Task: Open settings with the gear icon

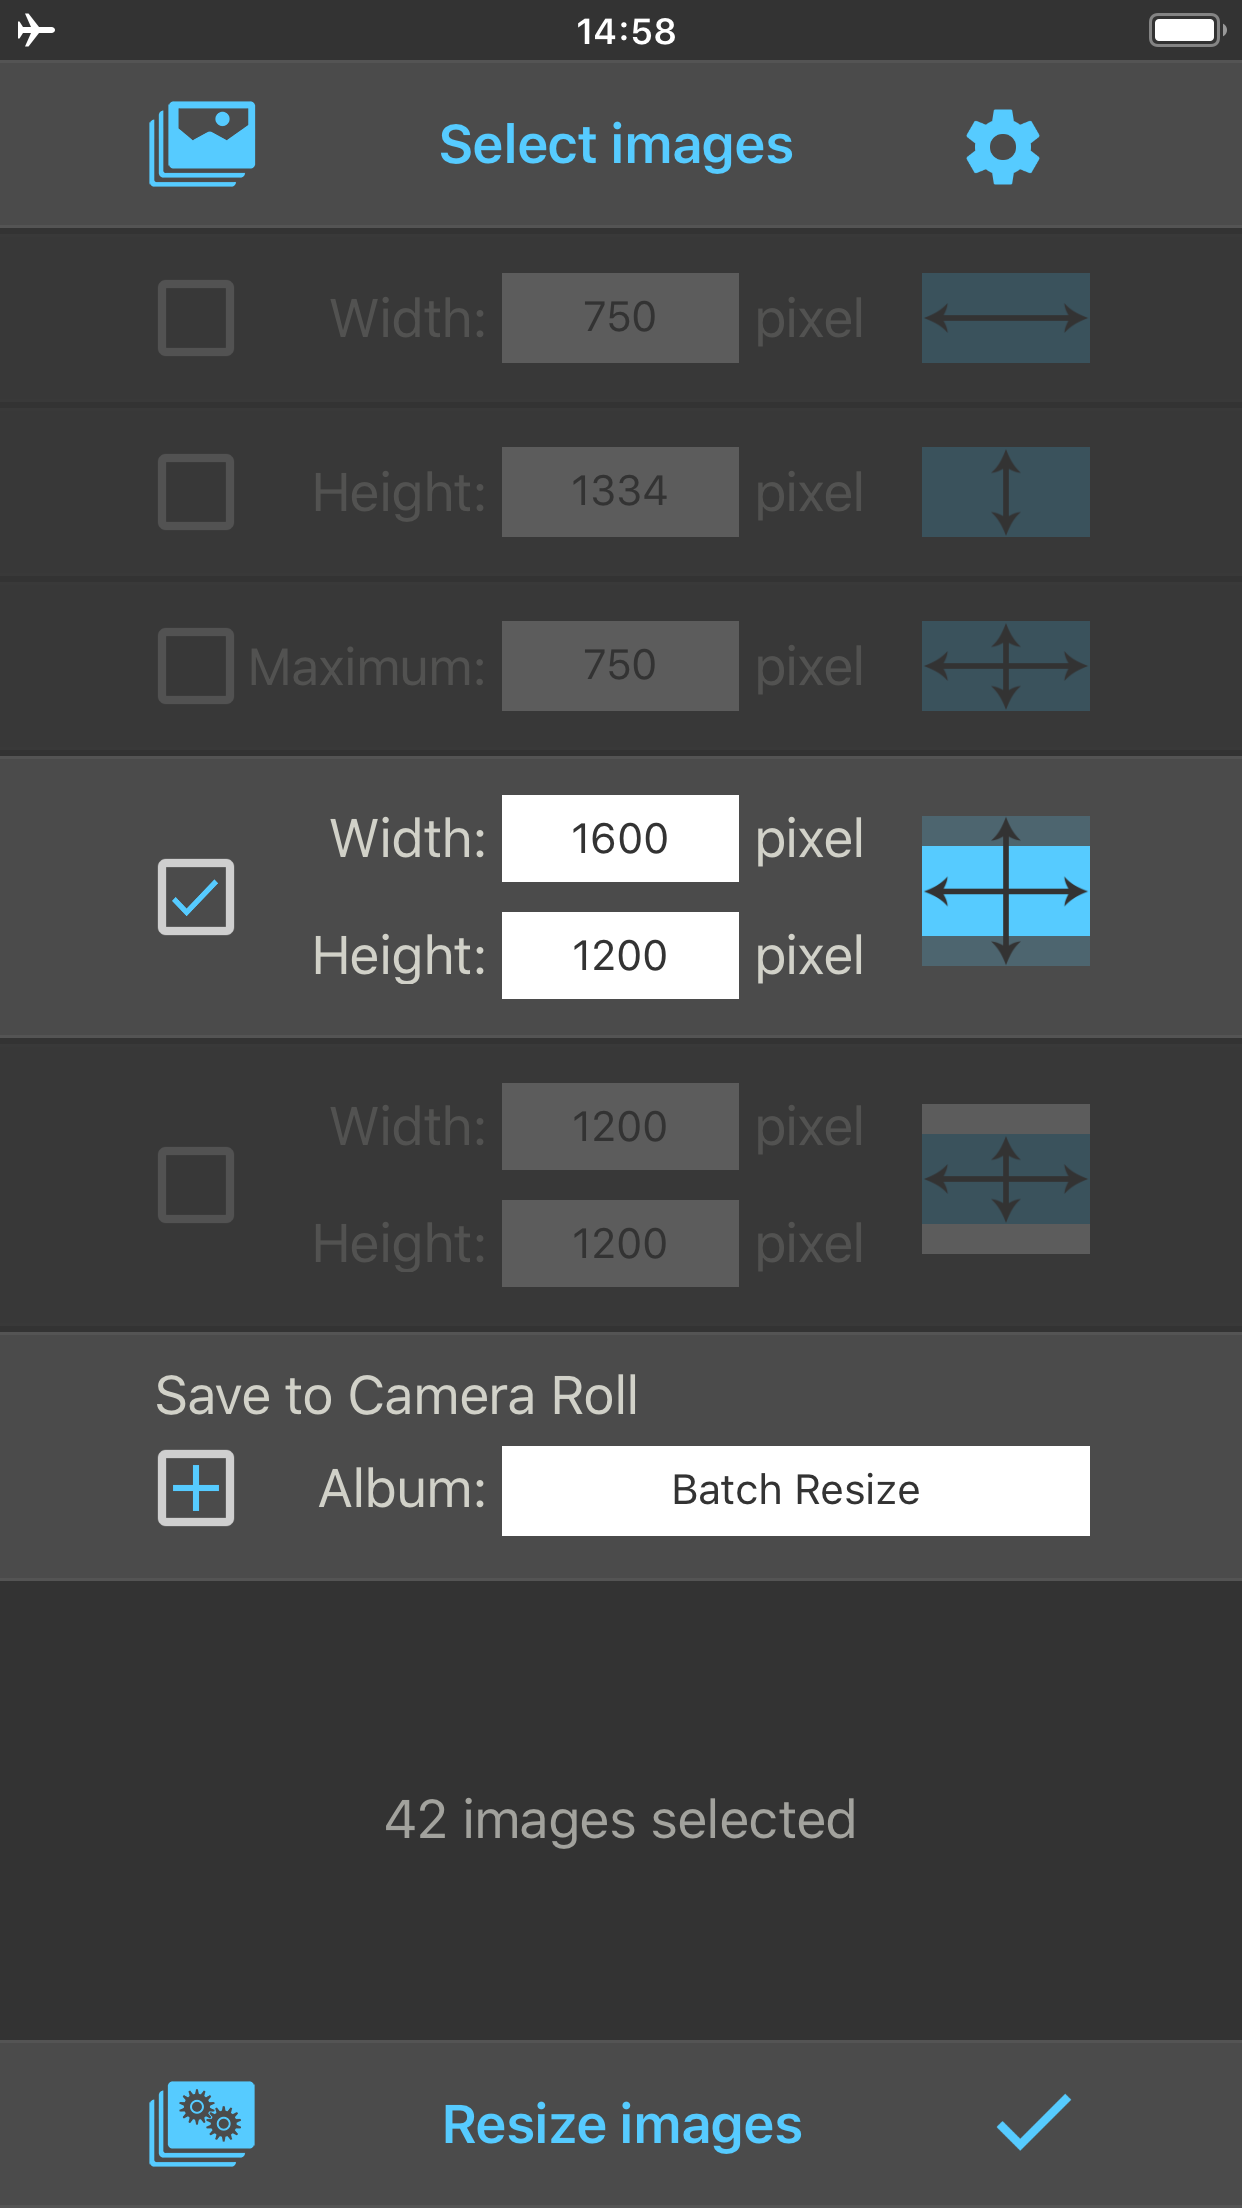Action: (x=1003, y=146)
